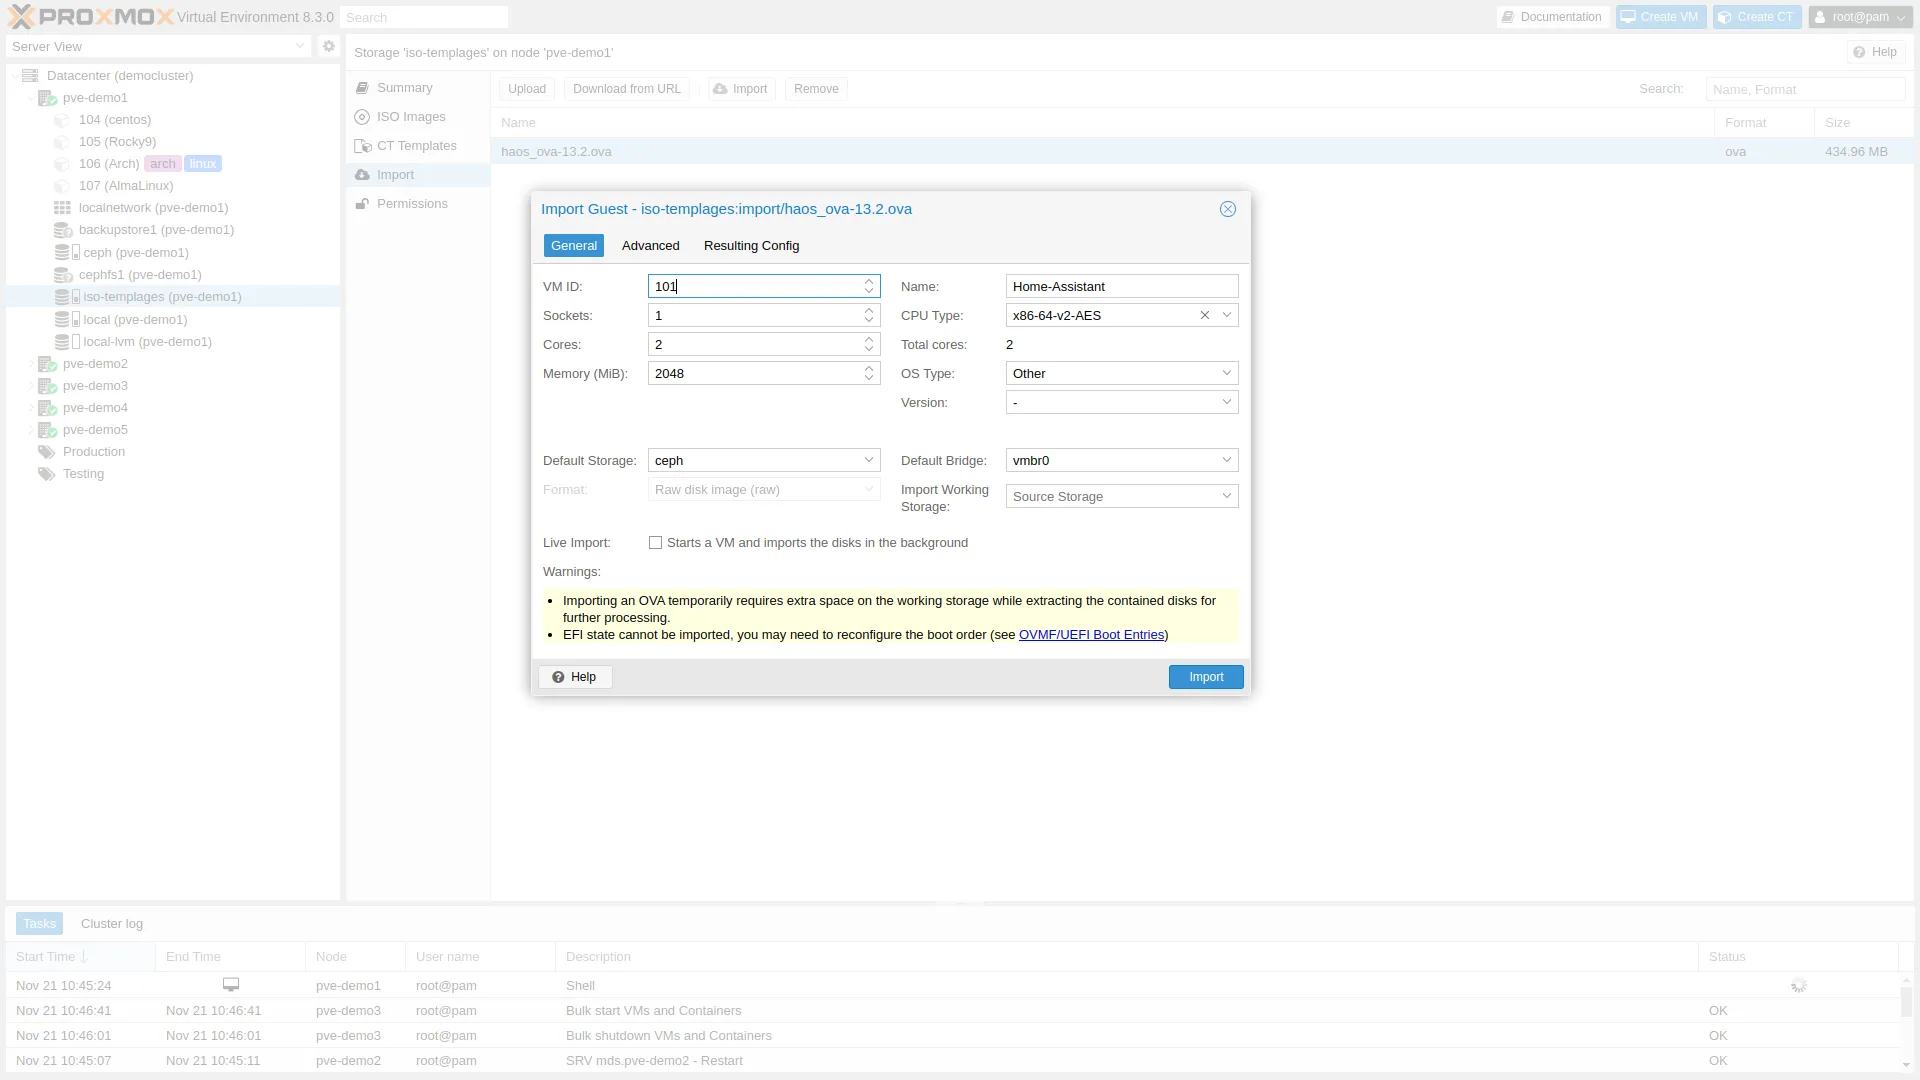
Task: Increase the VM ID using spinner up arrow
Action: pyautogui.click(x=869, y=282)
